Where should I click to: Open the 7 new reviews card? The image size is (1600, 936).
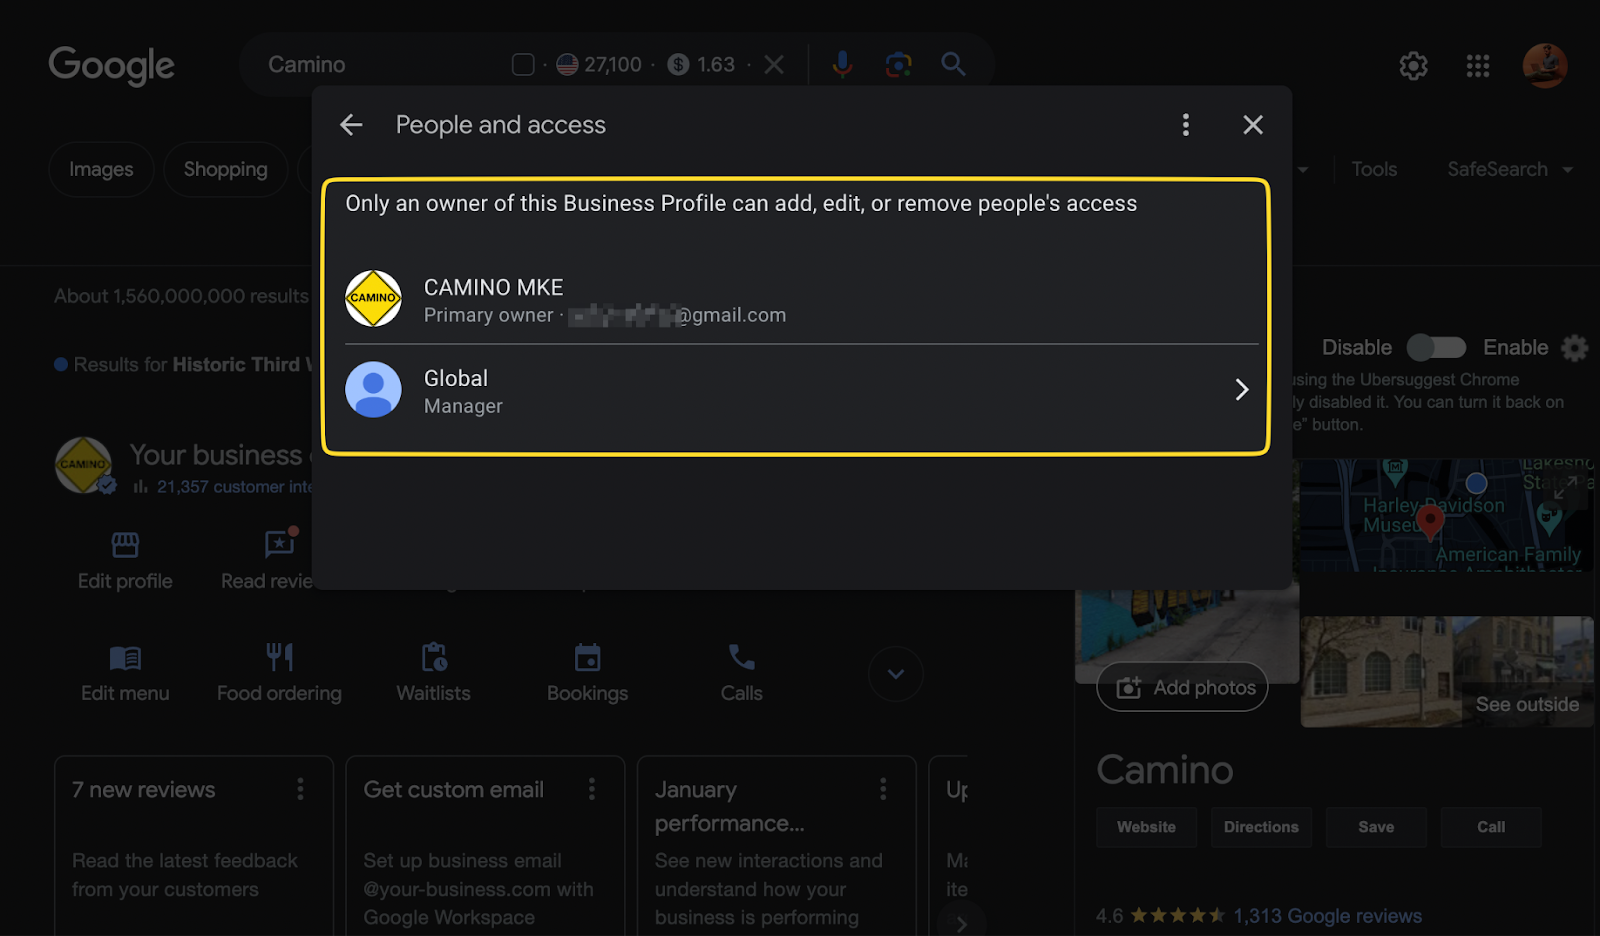194,846
